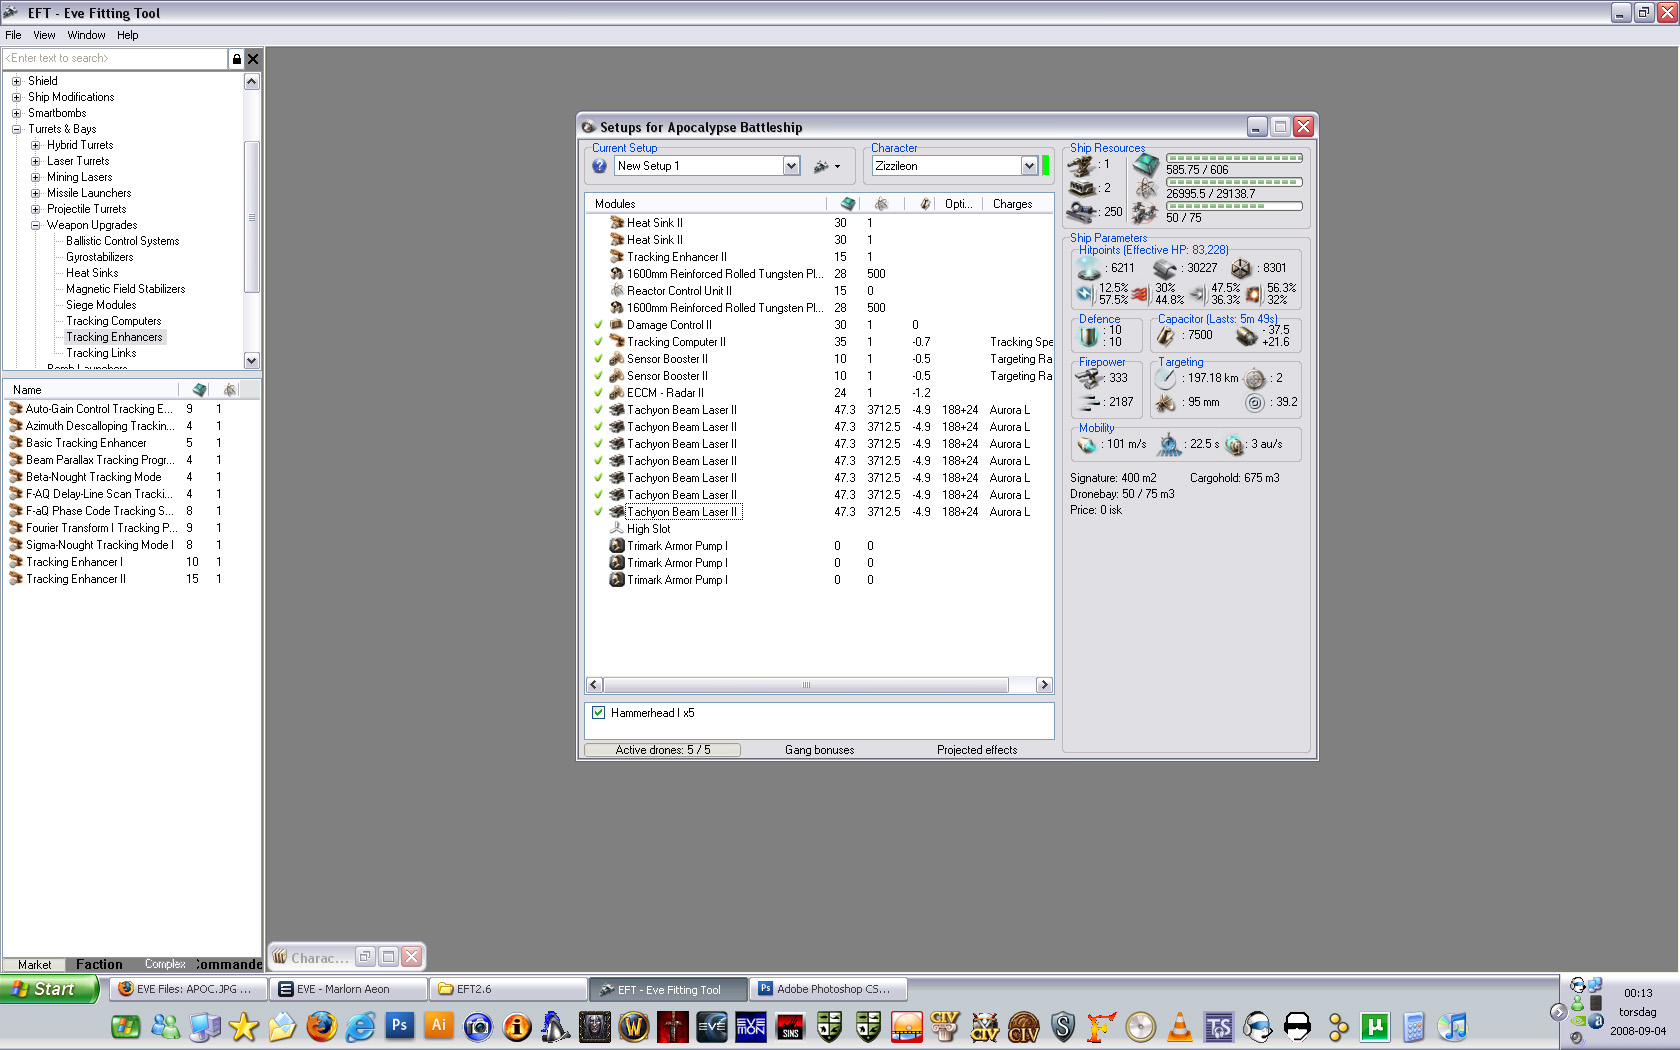This screenshot has width=1680, height=1050.
Task: Uncheck the Hammerhead I x5 drone checkbox
Action: pos(599,713)
